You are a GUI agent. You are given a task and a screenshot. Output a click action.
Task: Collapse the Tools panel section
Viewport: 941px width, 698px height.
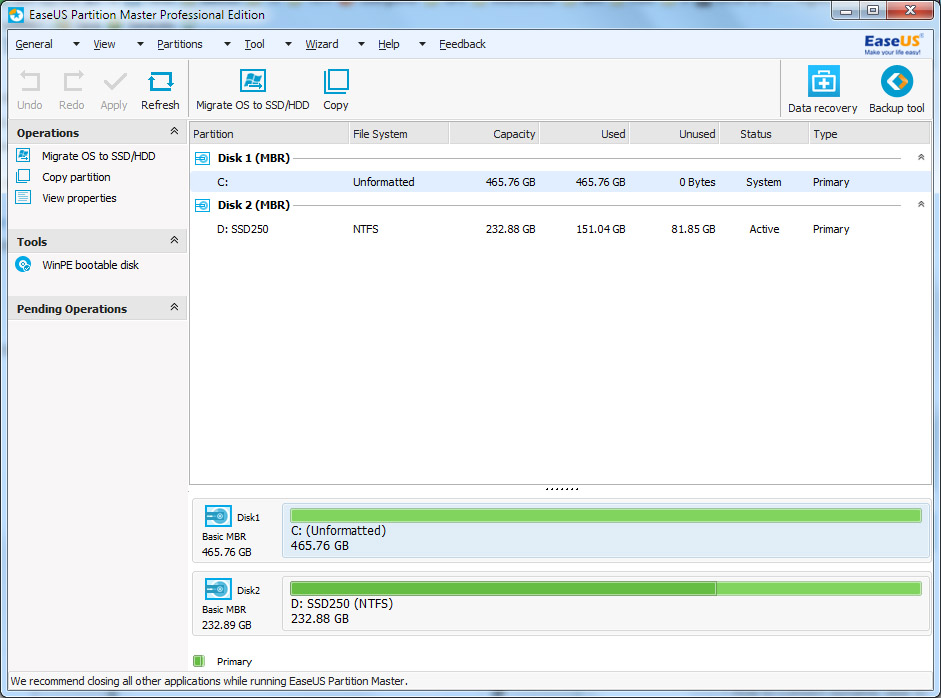pyautogui.click(x=174, y=241)
